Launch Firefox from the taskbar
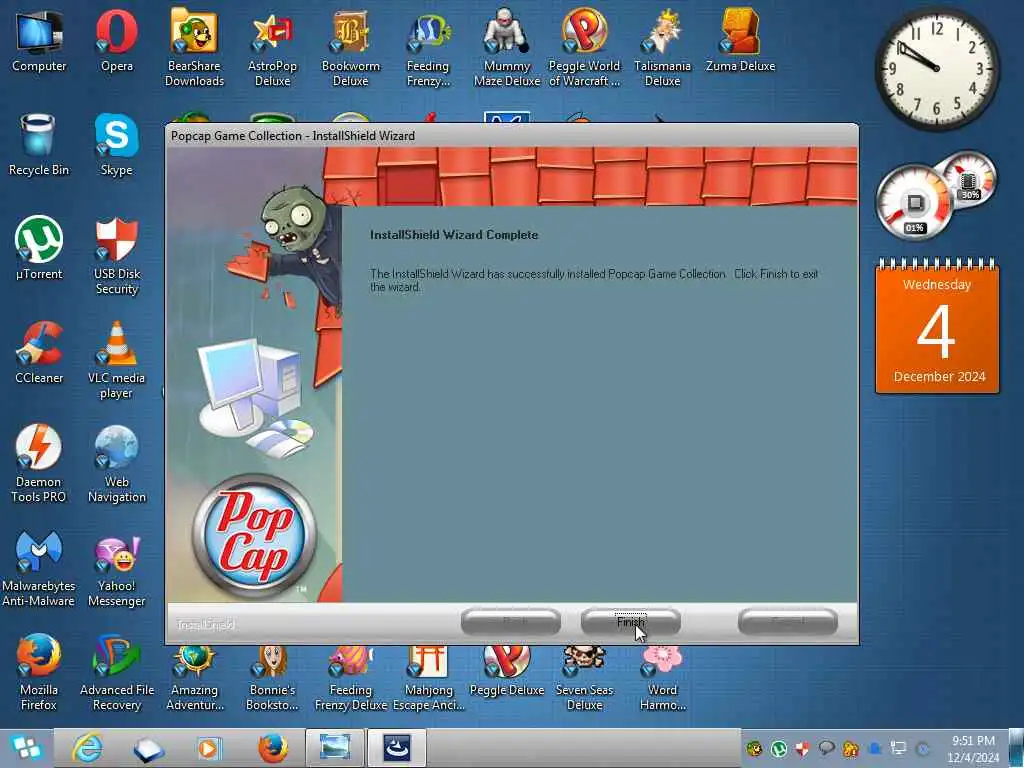 [x=272, y=748]
